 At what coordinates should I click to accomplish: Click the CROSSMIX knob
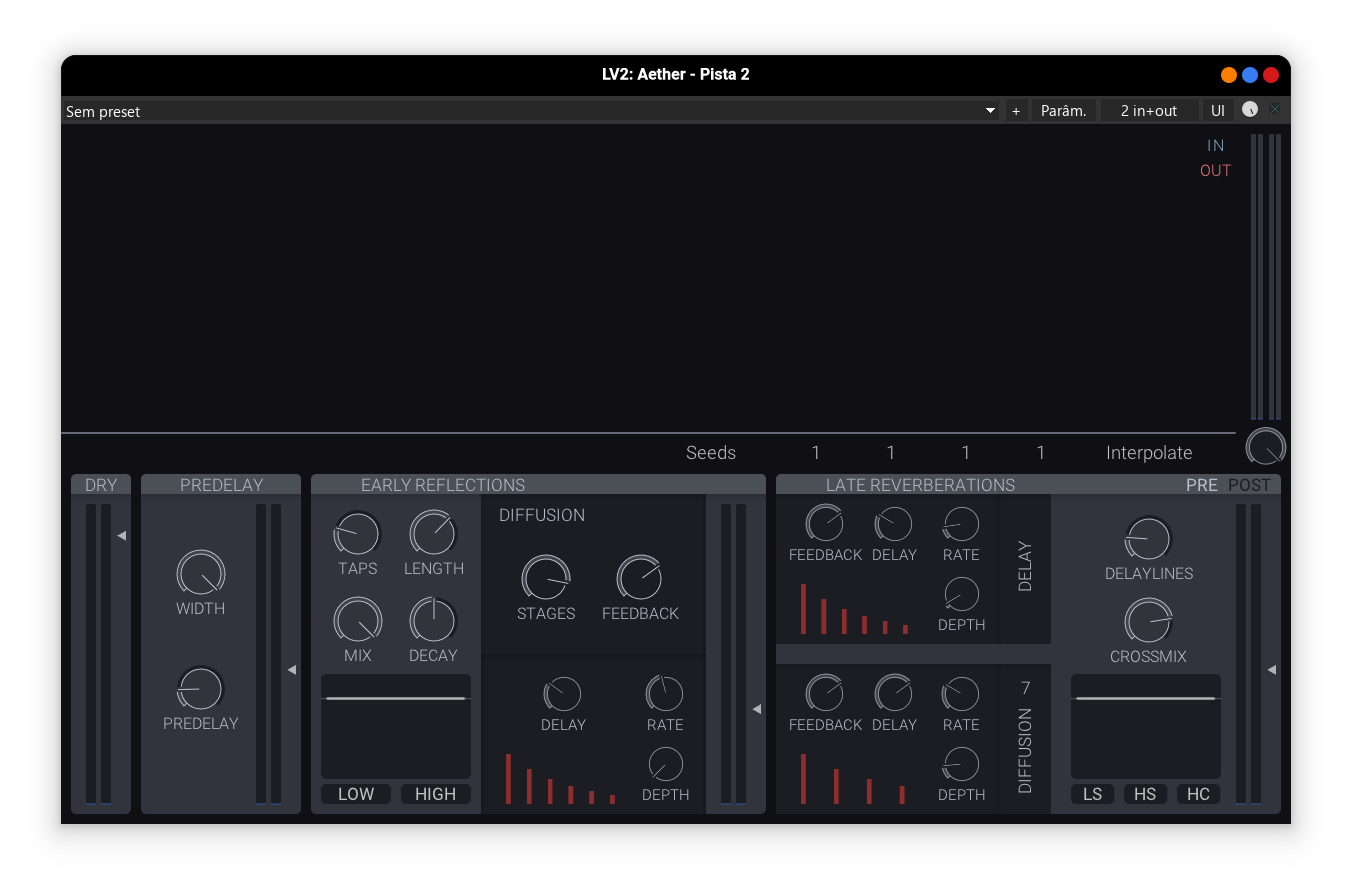[1148, 621]
